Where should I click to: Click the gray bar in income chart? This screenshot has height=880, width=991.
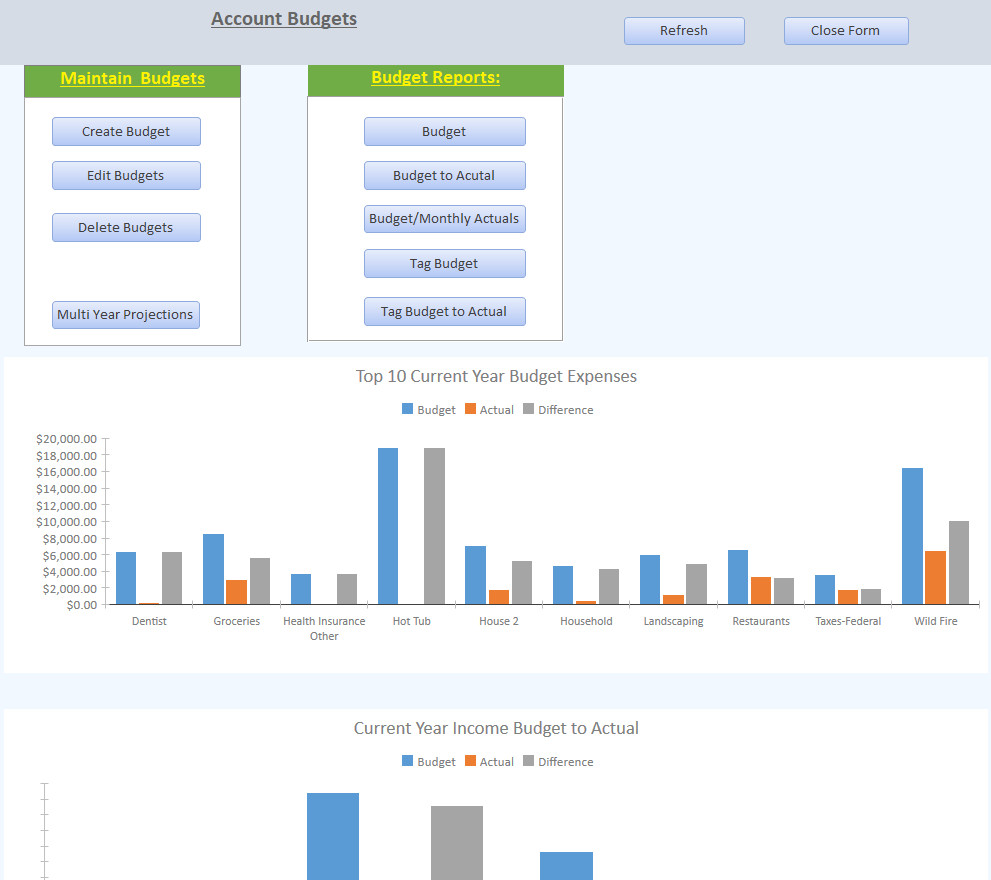tap(457, 843)
